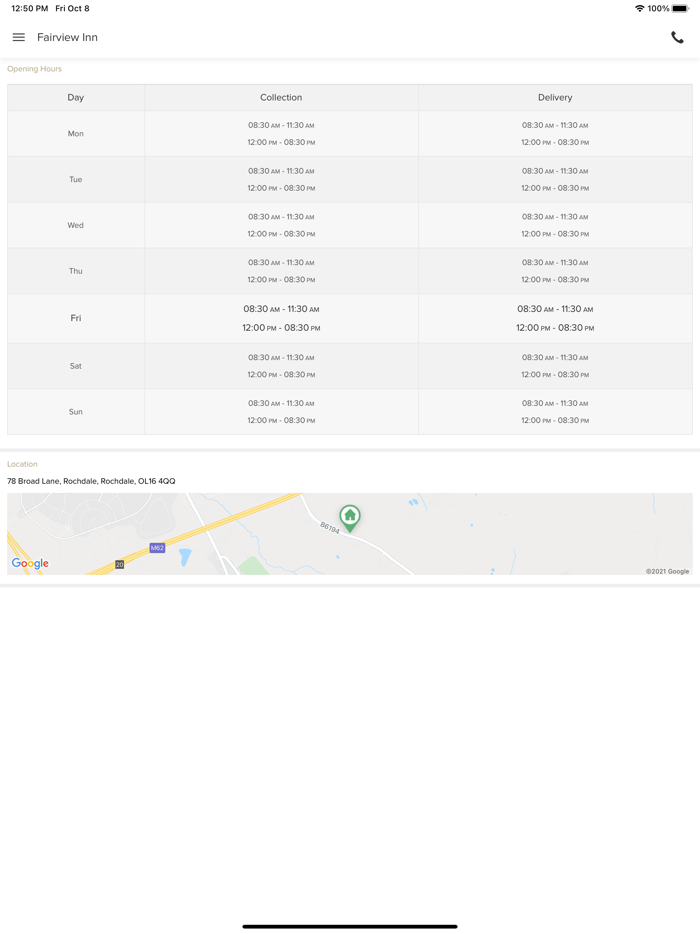Tap the junction 20 map marker

tap(119, 565)
